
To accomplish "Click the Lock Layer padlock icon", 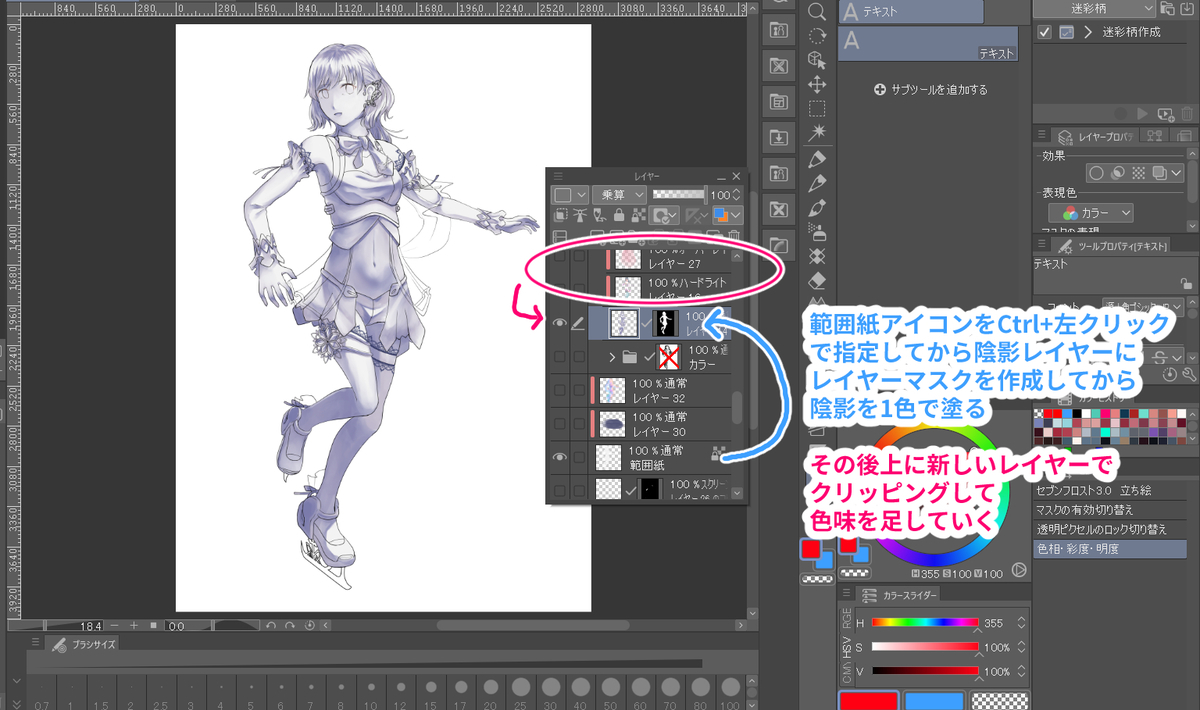I will [620, 215].
